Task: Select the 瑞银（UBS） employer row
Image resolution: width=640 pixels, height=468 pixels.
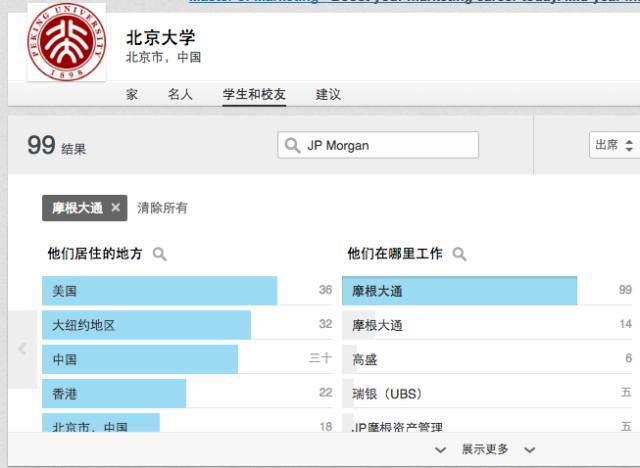Action: coord(487,393)
